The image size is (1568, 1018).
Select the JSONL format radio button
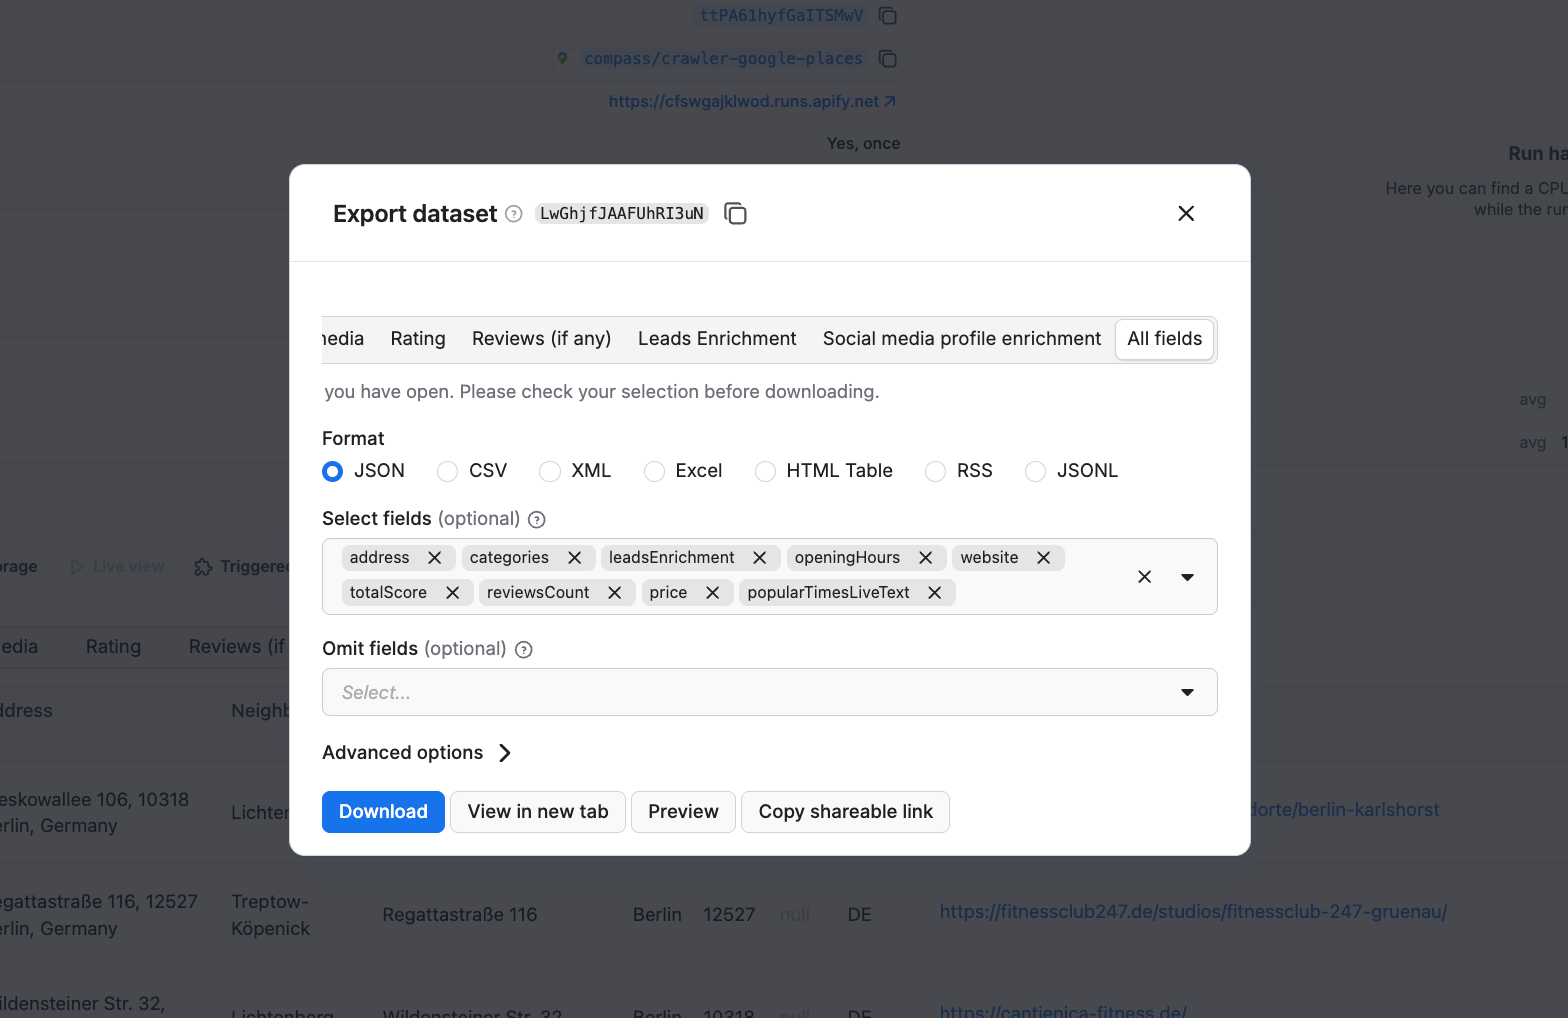point(1035,471)
